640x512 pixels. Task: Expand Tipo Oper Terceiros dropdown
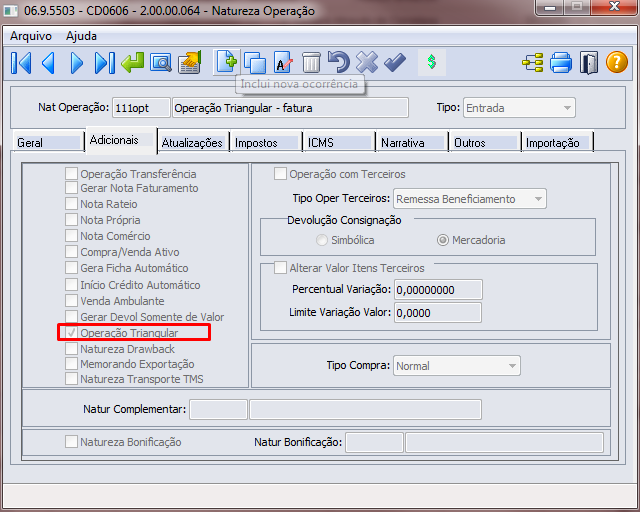pyautogui.click(x=470, y=199)
